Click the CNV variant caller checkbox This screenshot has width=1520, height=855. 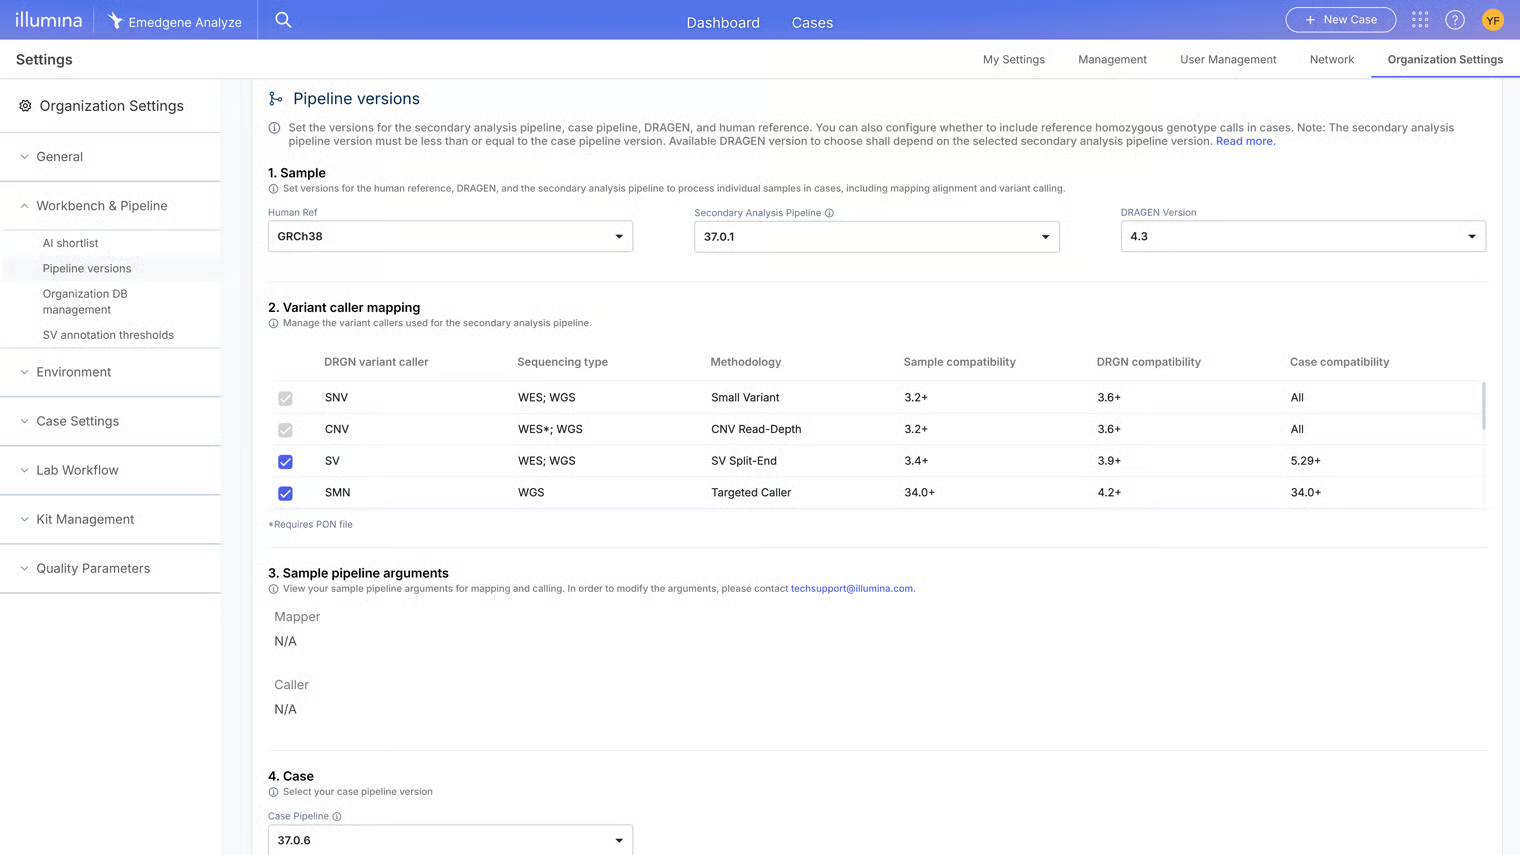point(285,430)
